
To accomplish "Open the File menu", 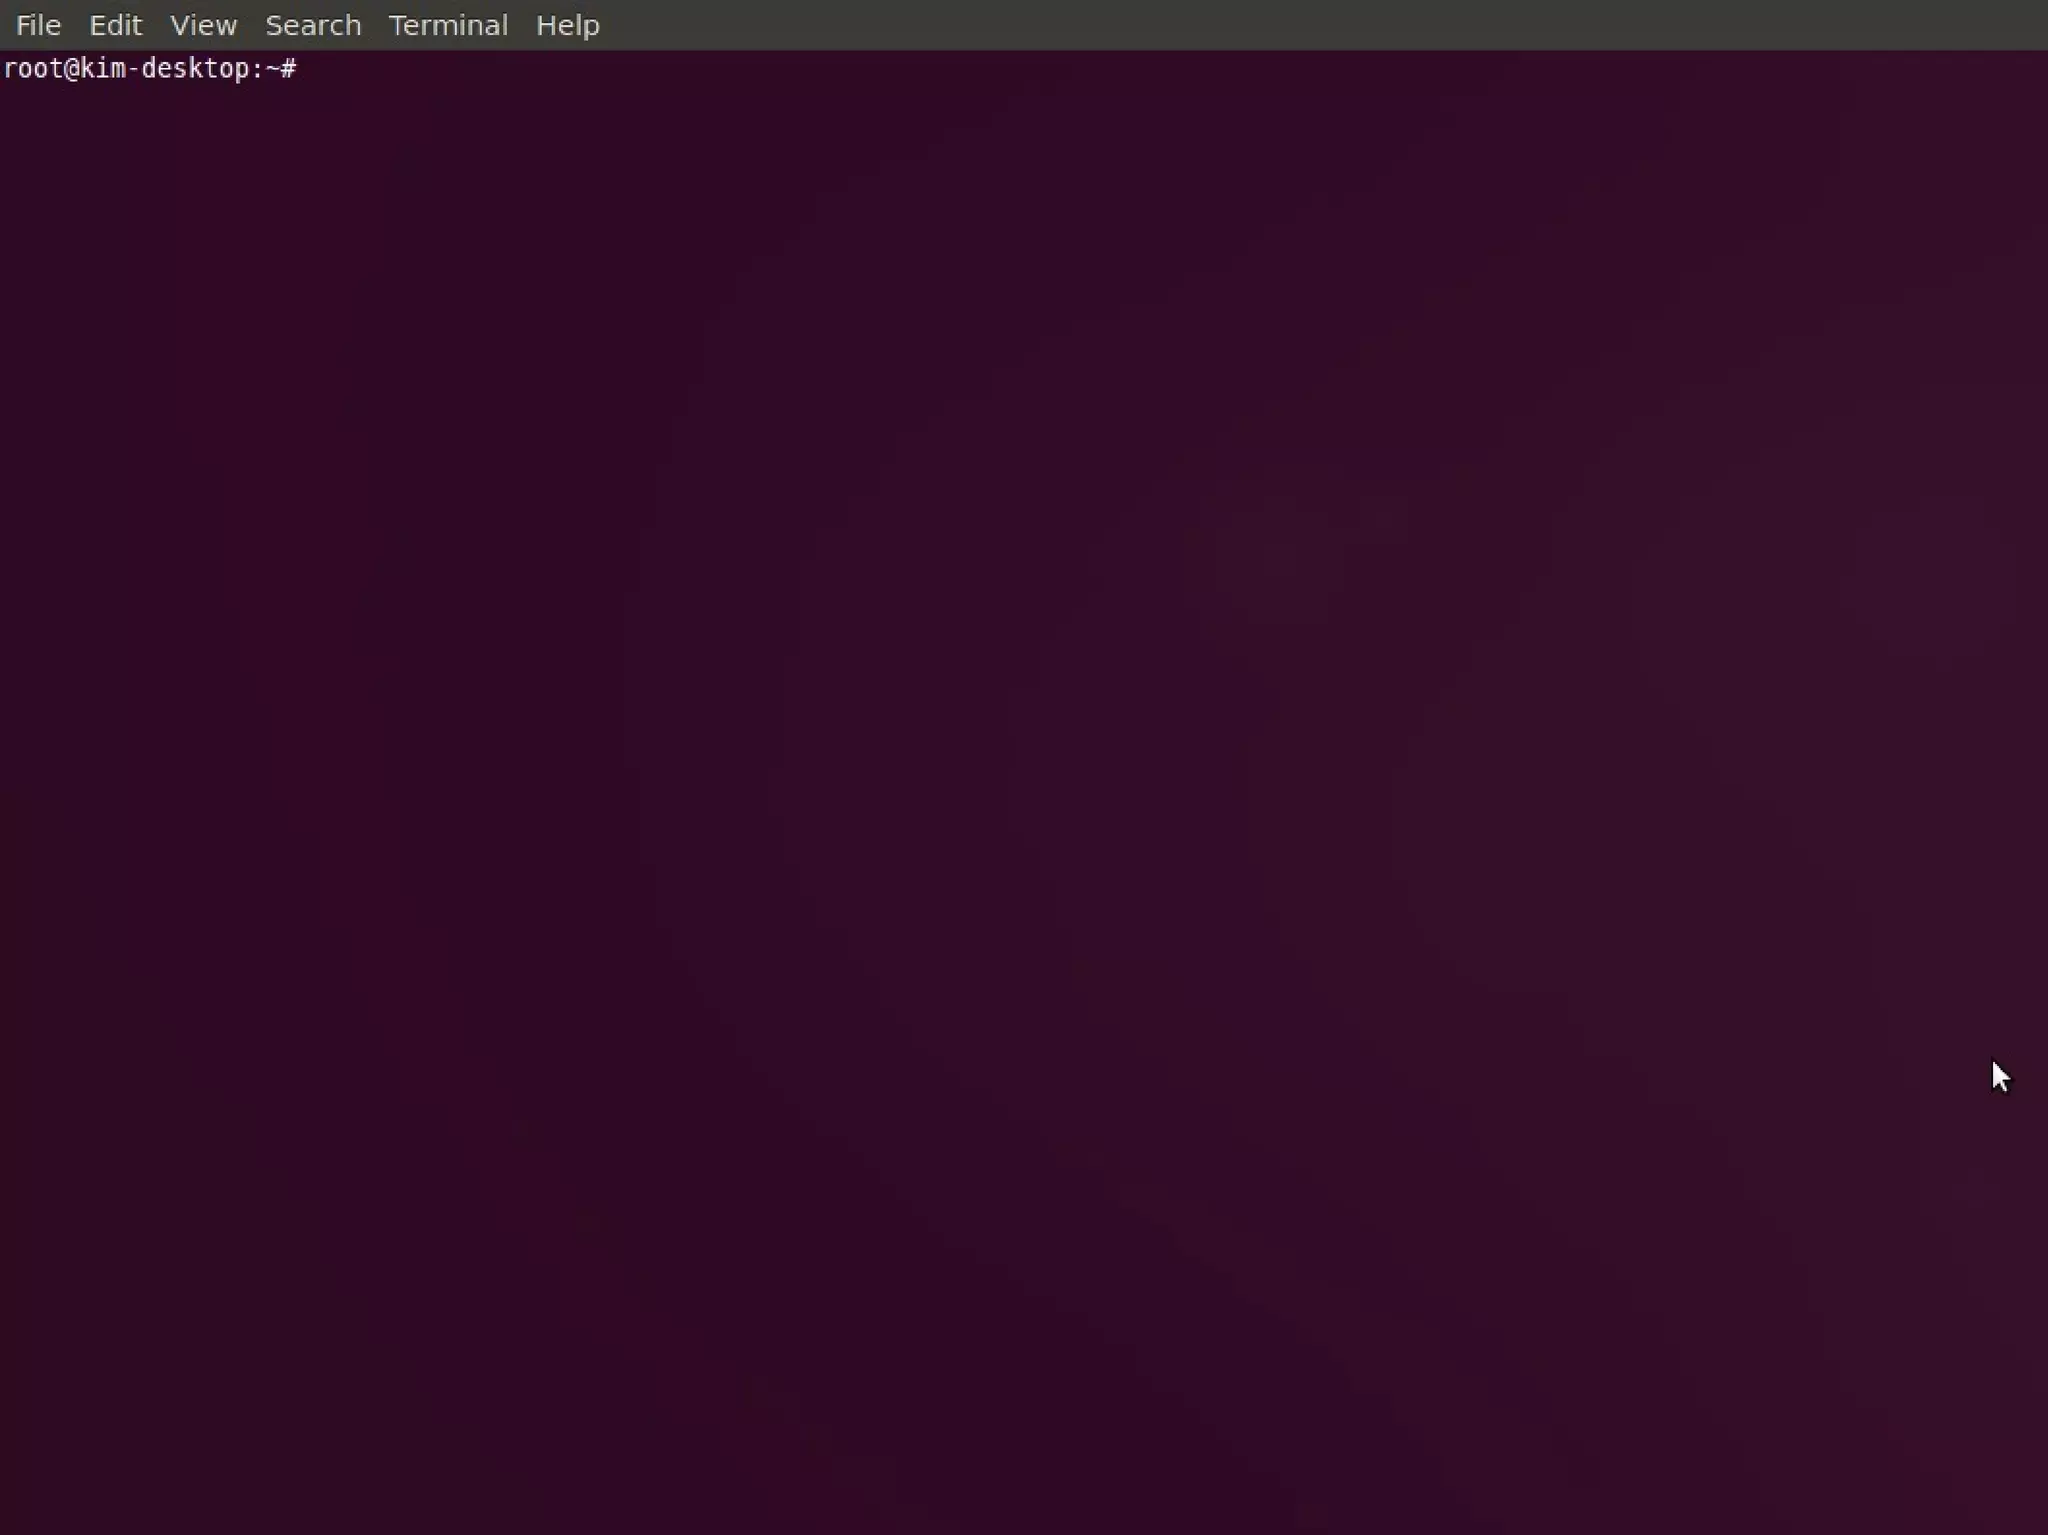I will pyautogui.click(x=38, y=25).
